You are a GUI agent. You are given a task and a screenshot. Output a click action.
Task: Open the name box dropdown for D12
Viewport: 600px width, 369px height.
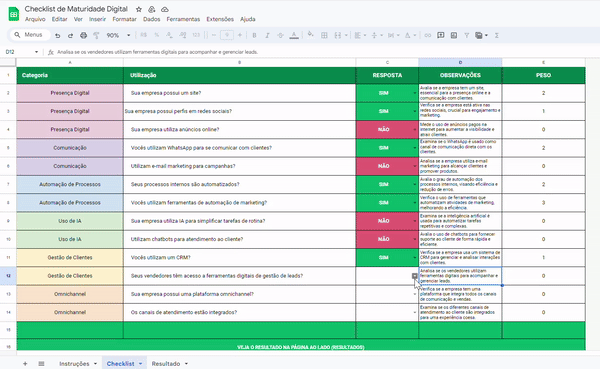click(36, 52)
